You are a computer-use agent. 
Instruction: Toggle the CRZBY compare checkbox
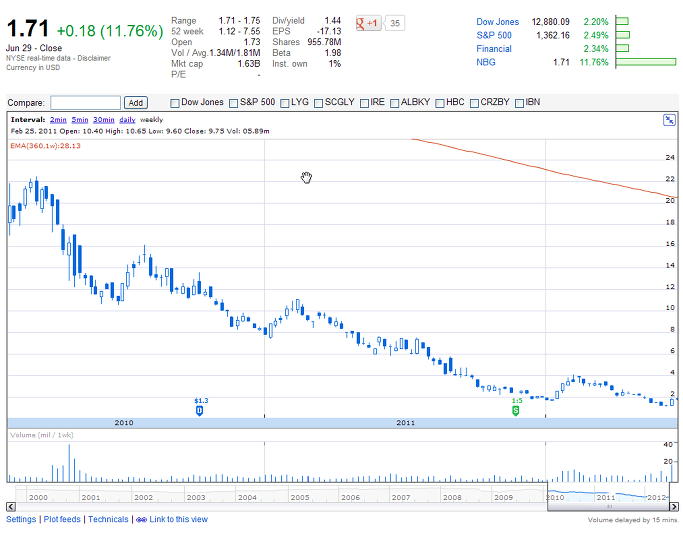(474, 103)
